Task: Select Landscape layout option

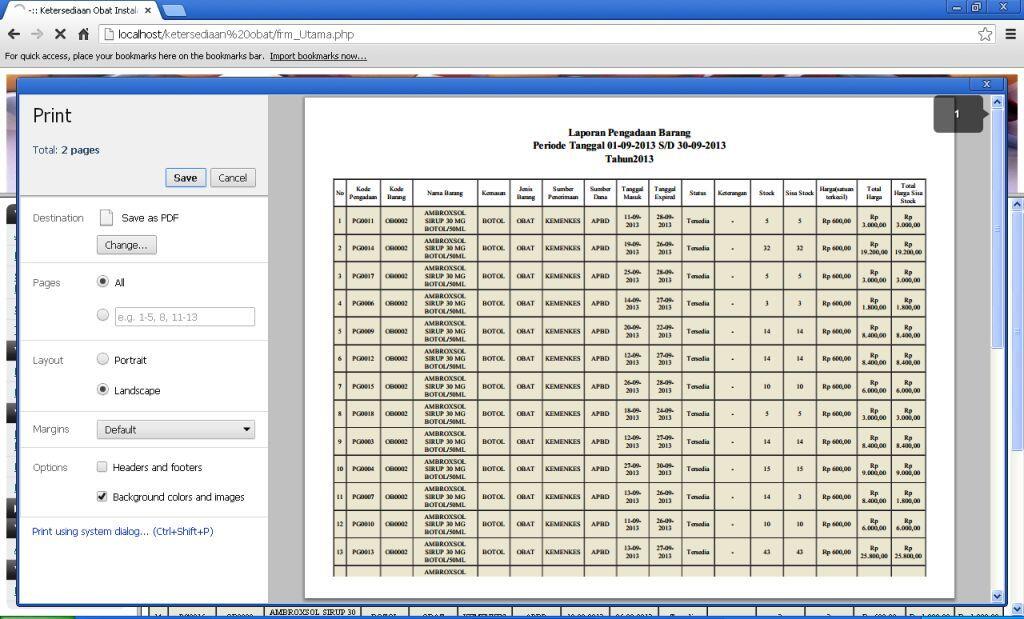Action: click(x=103, y=390)
